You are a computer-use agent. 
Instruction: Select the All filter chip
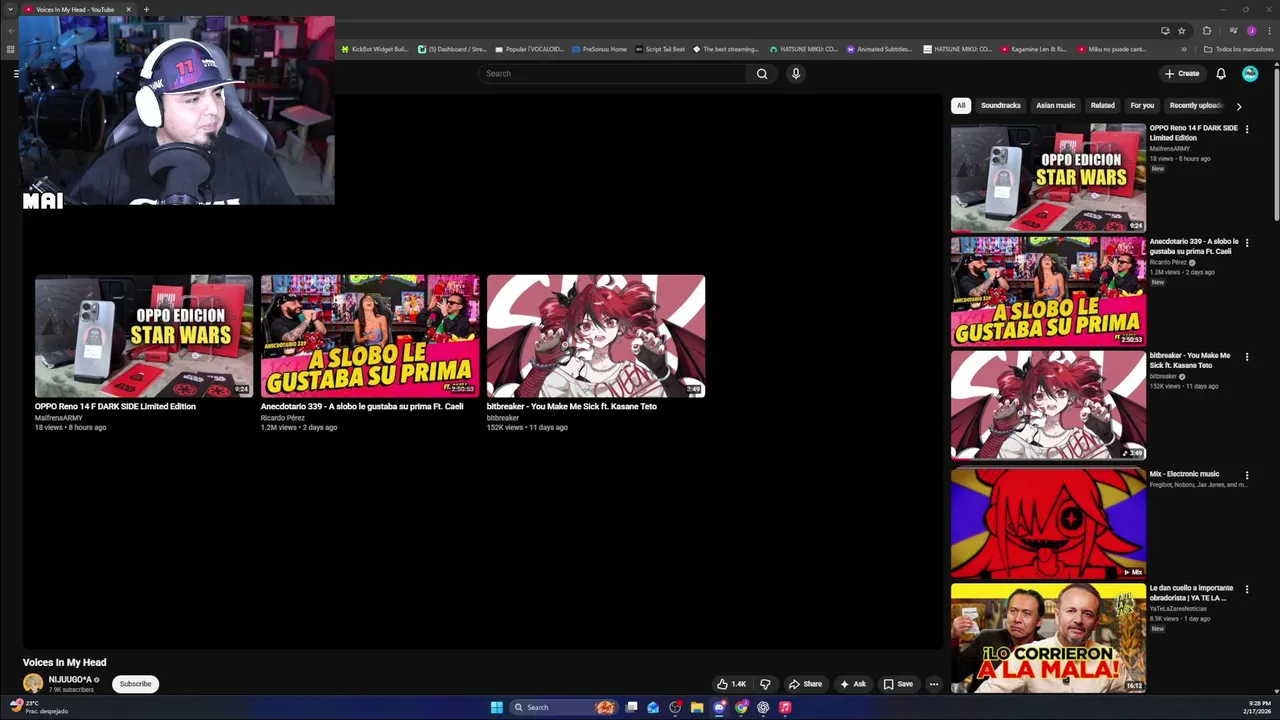point(961,105)
